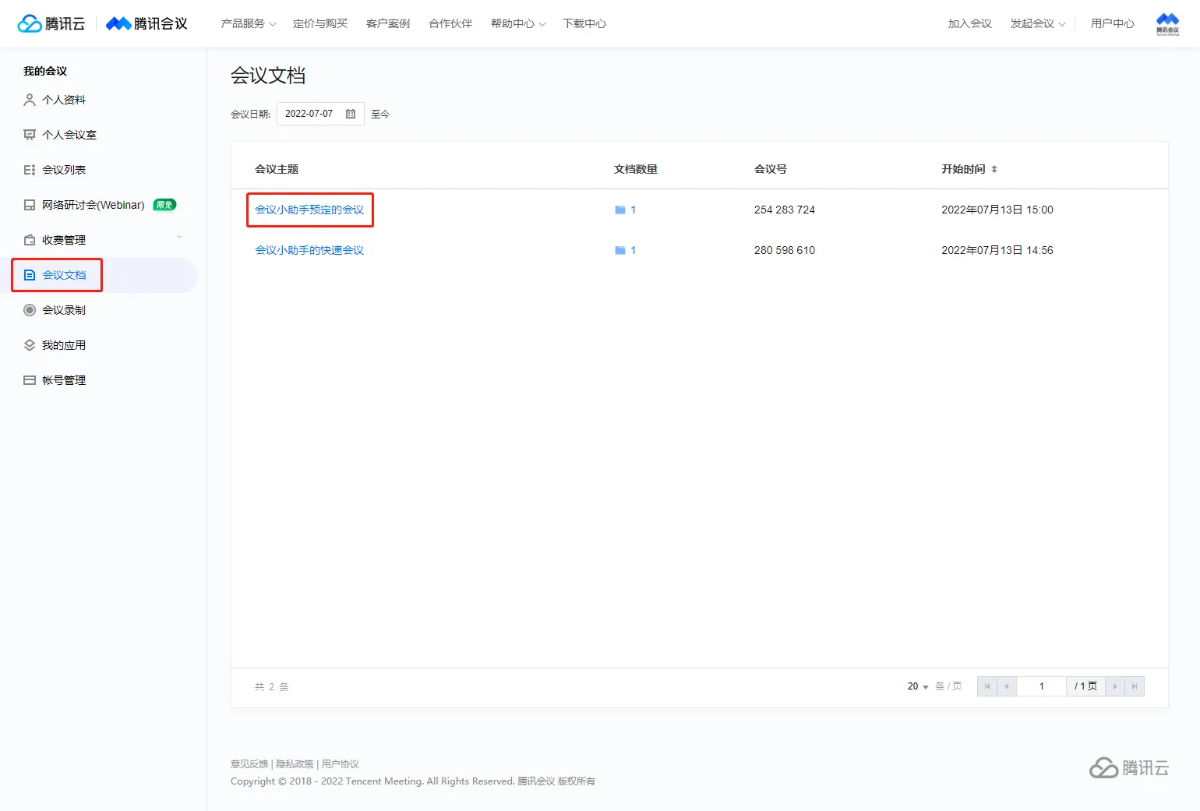Click the 用户协议 footer link

pos(340,764)
